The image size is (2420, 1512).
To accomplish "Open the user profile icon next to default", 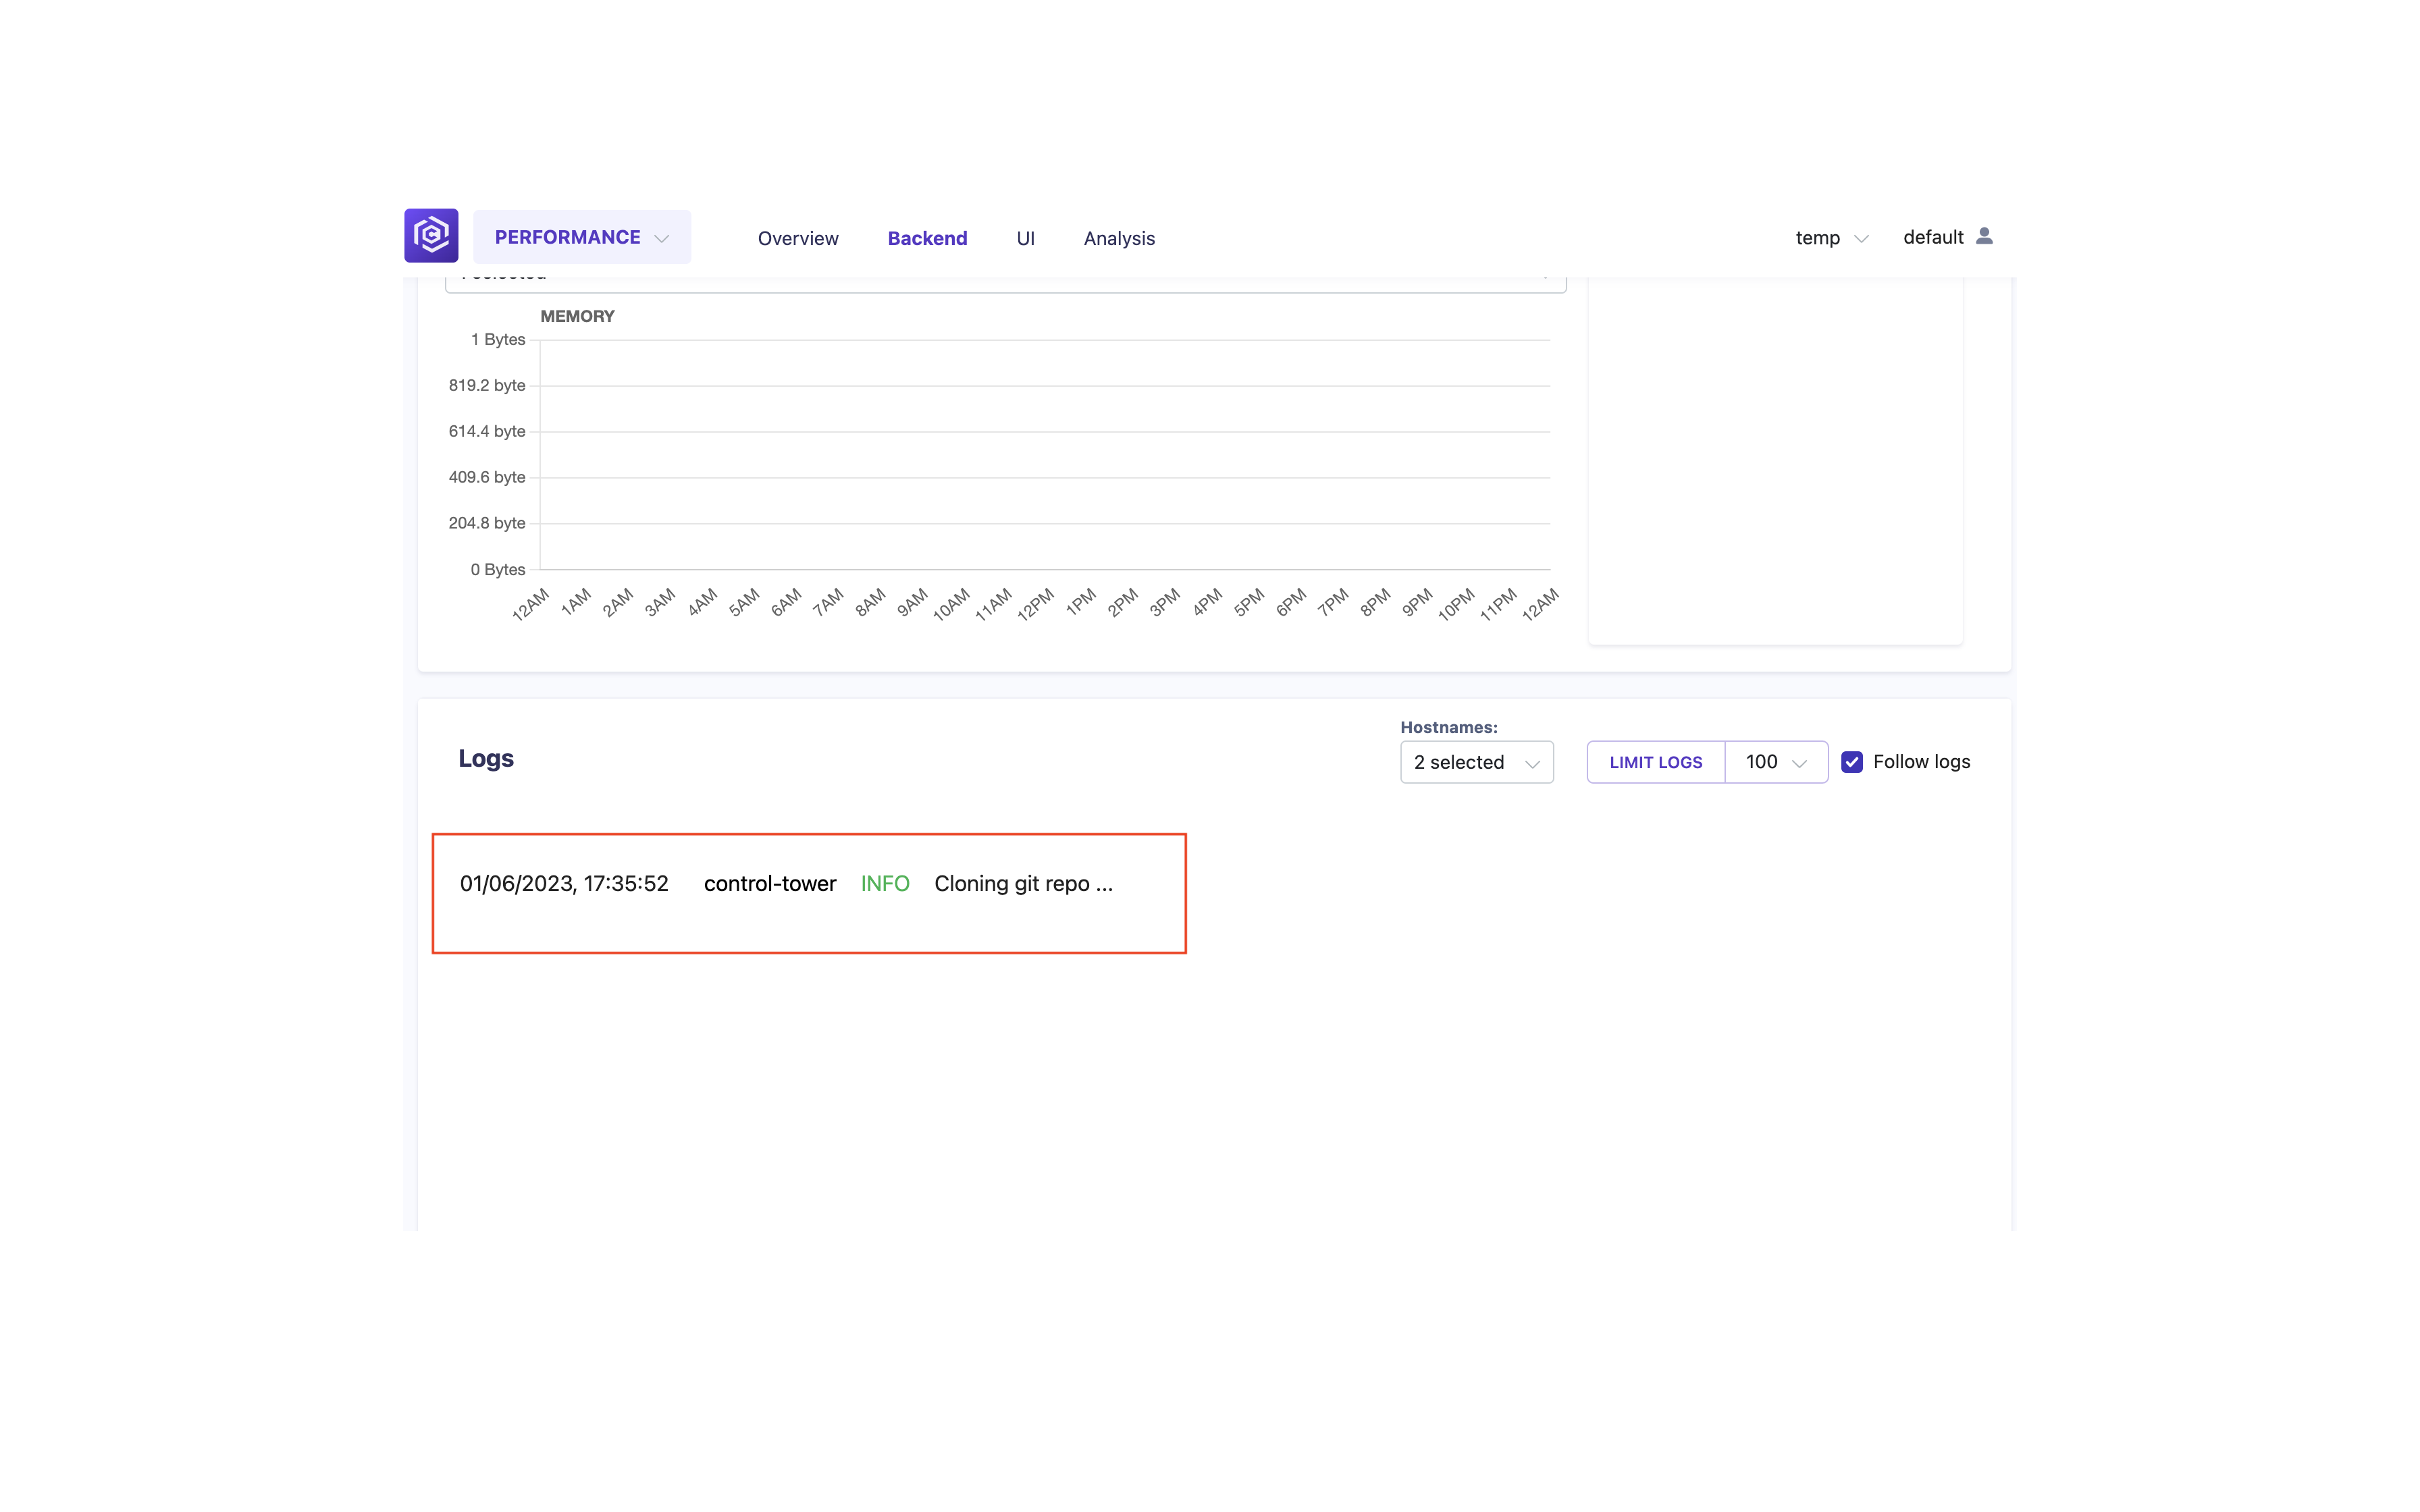I will tap(1984, 236).
